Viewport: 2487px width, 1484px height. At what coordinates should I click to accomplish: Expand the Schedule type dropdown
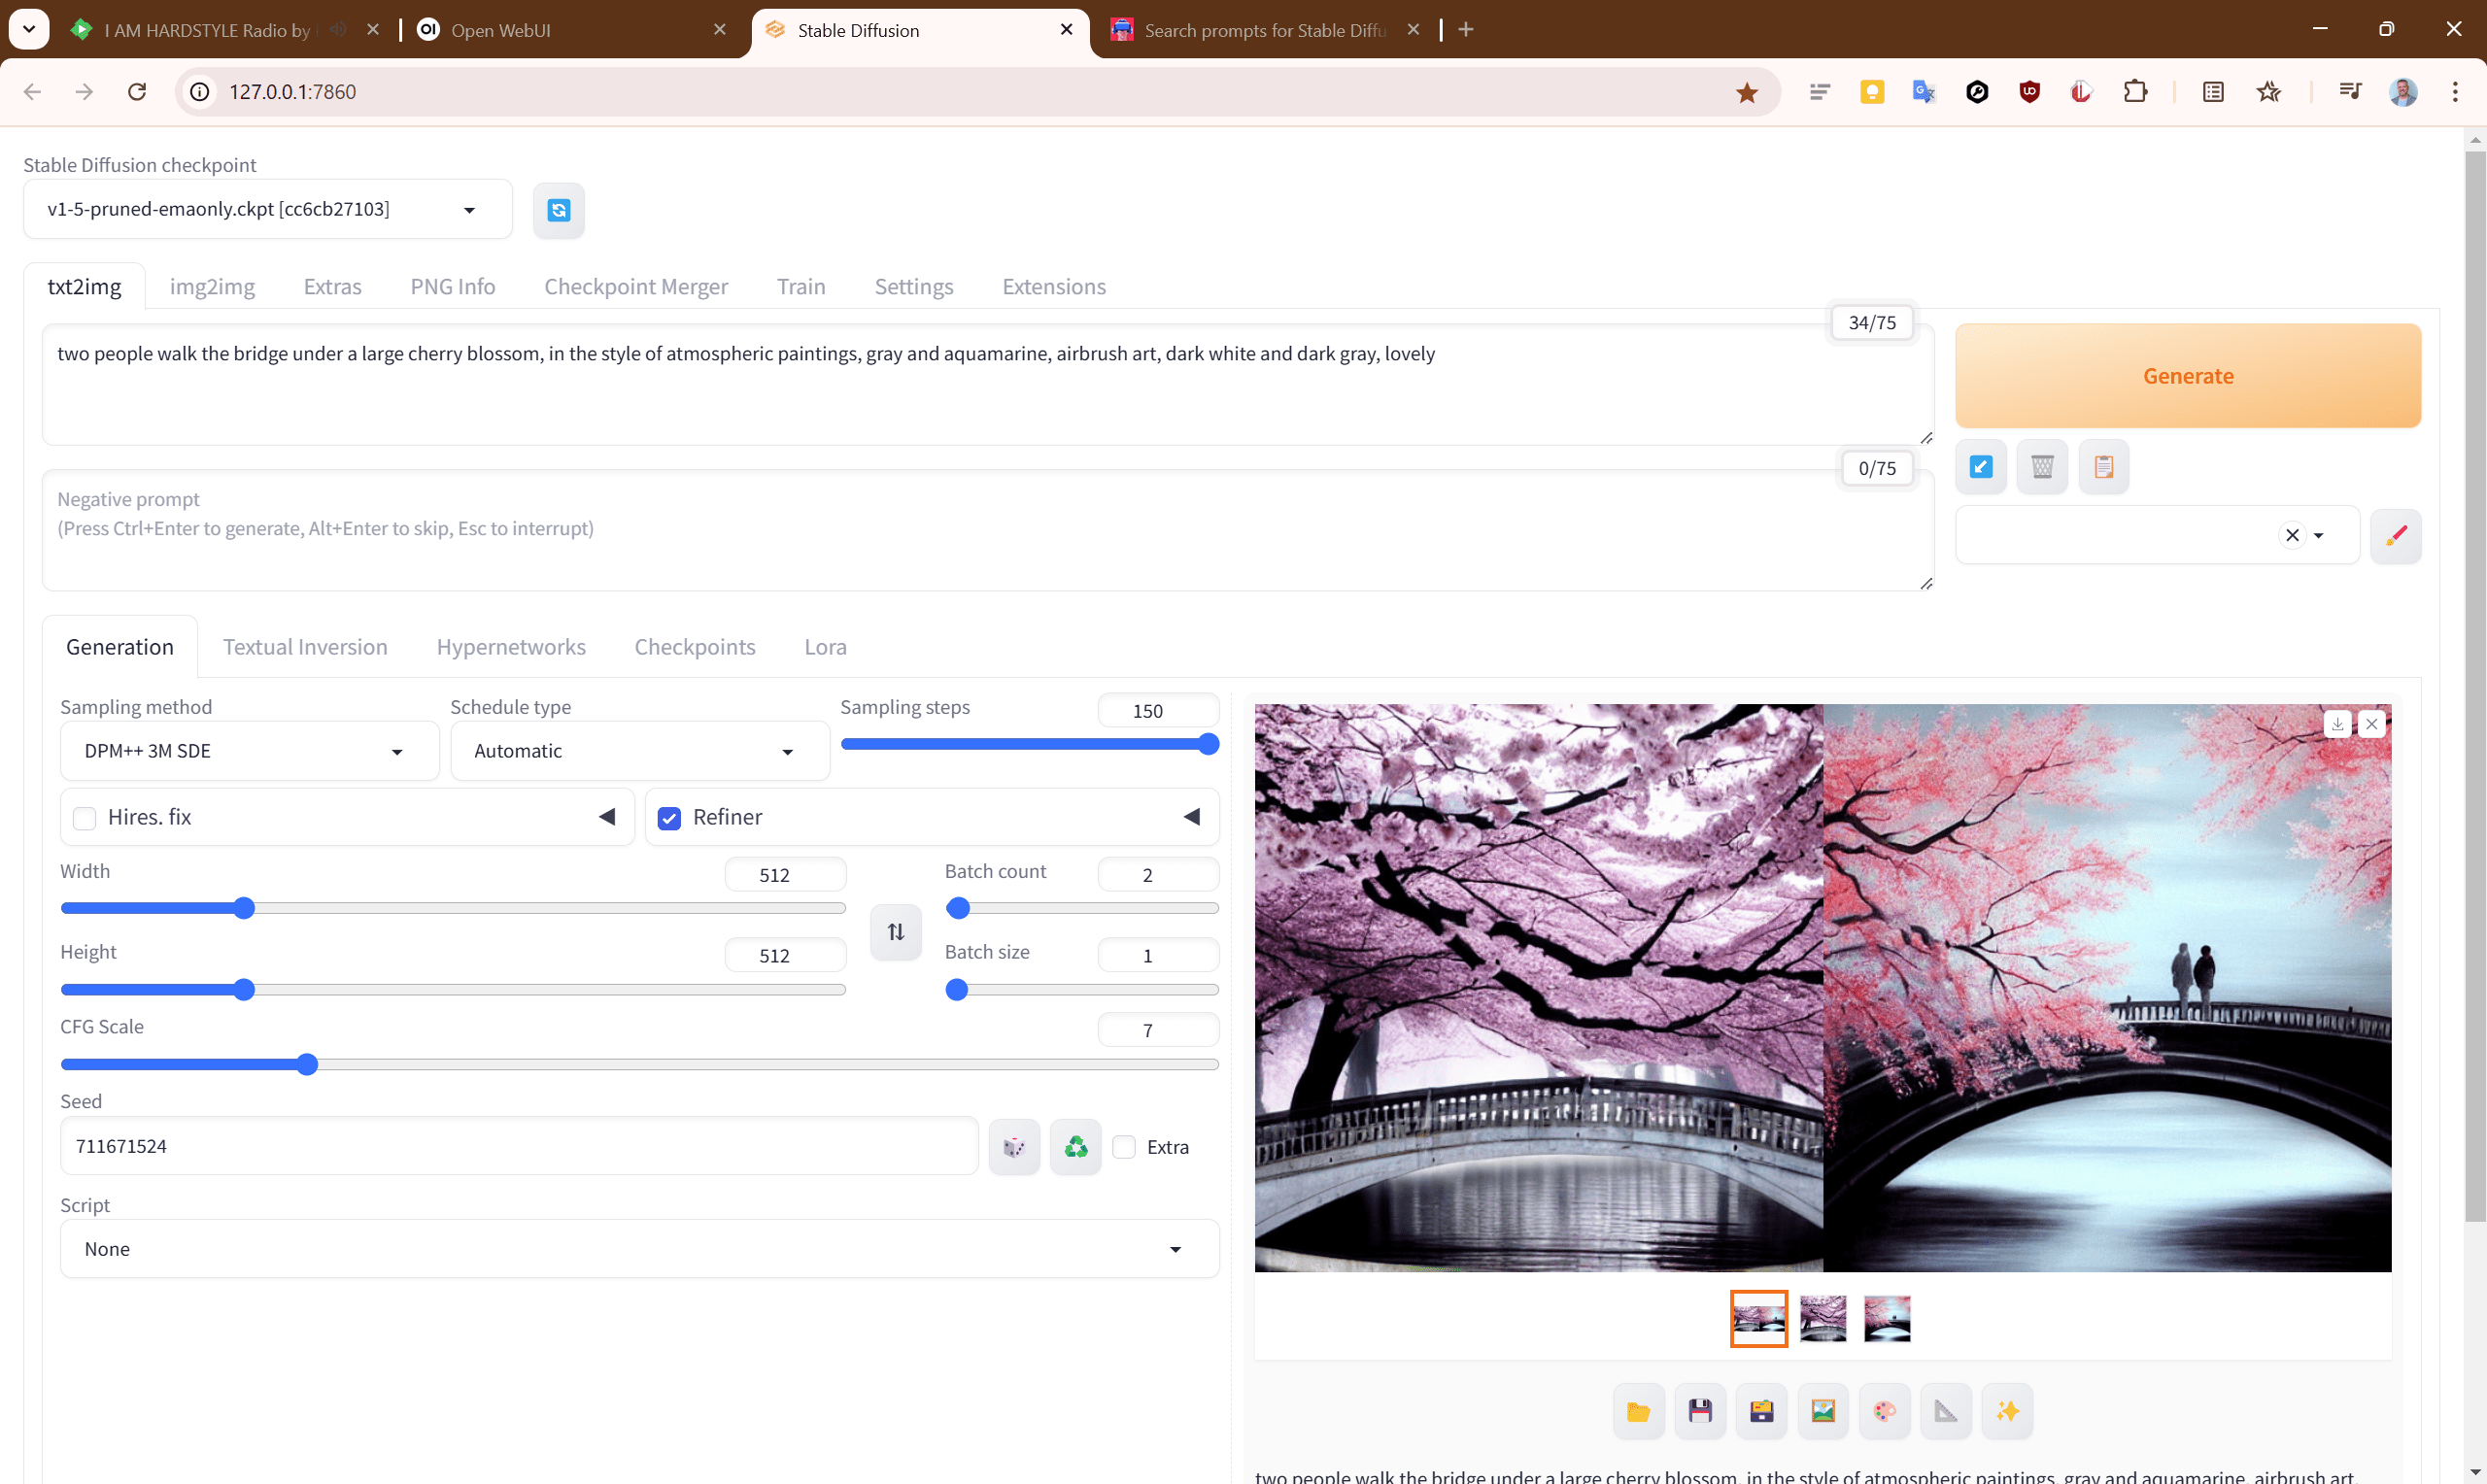pyautogui.click(x=639, y=751)
